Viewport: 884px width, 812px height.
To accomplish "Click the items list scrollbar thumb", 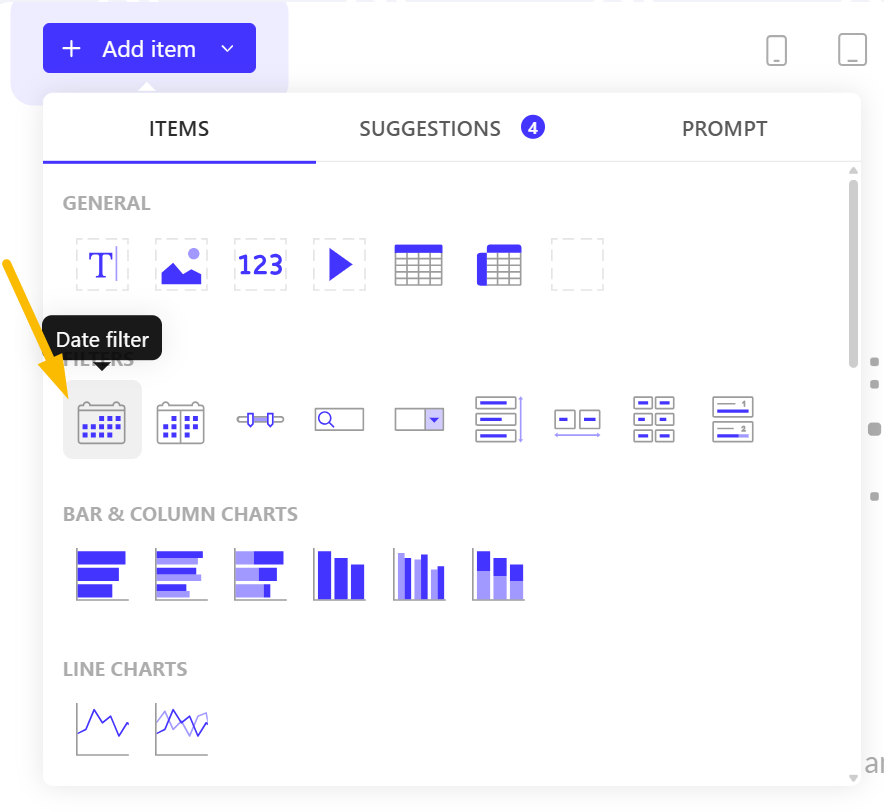I will [x=854, y=274].
